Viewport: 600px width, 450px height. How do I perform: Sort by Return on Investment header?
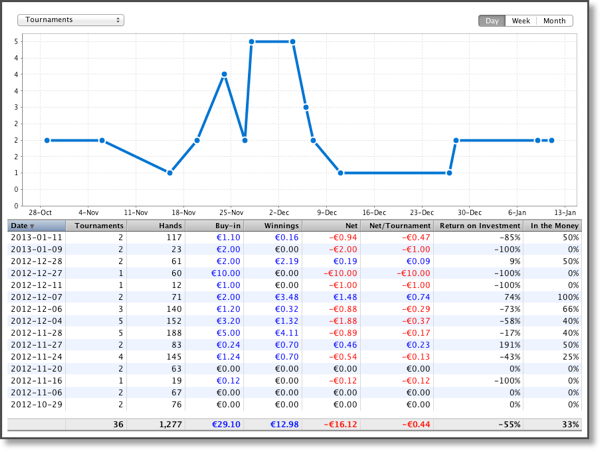coord(478,226)
